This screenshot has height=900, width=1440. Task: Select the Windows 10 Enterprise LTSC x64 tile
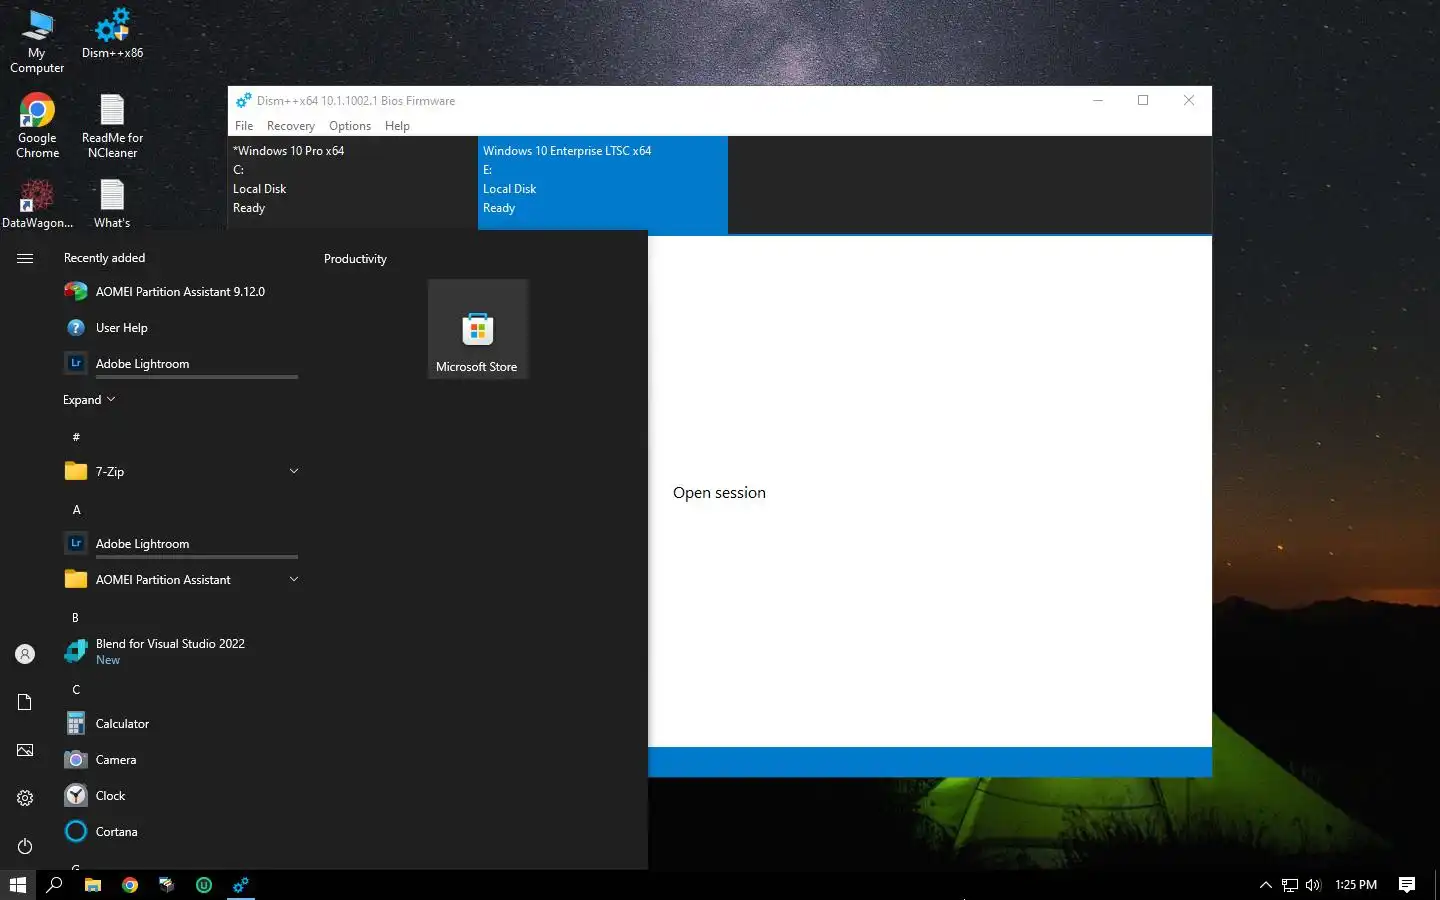[603, 184]
